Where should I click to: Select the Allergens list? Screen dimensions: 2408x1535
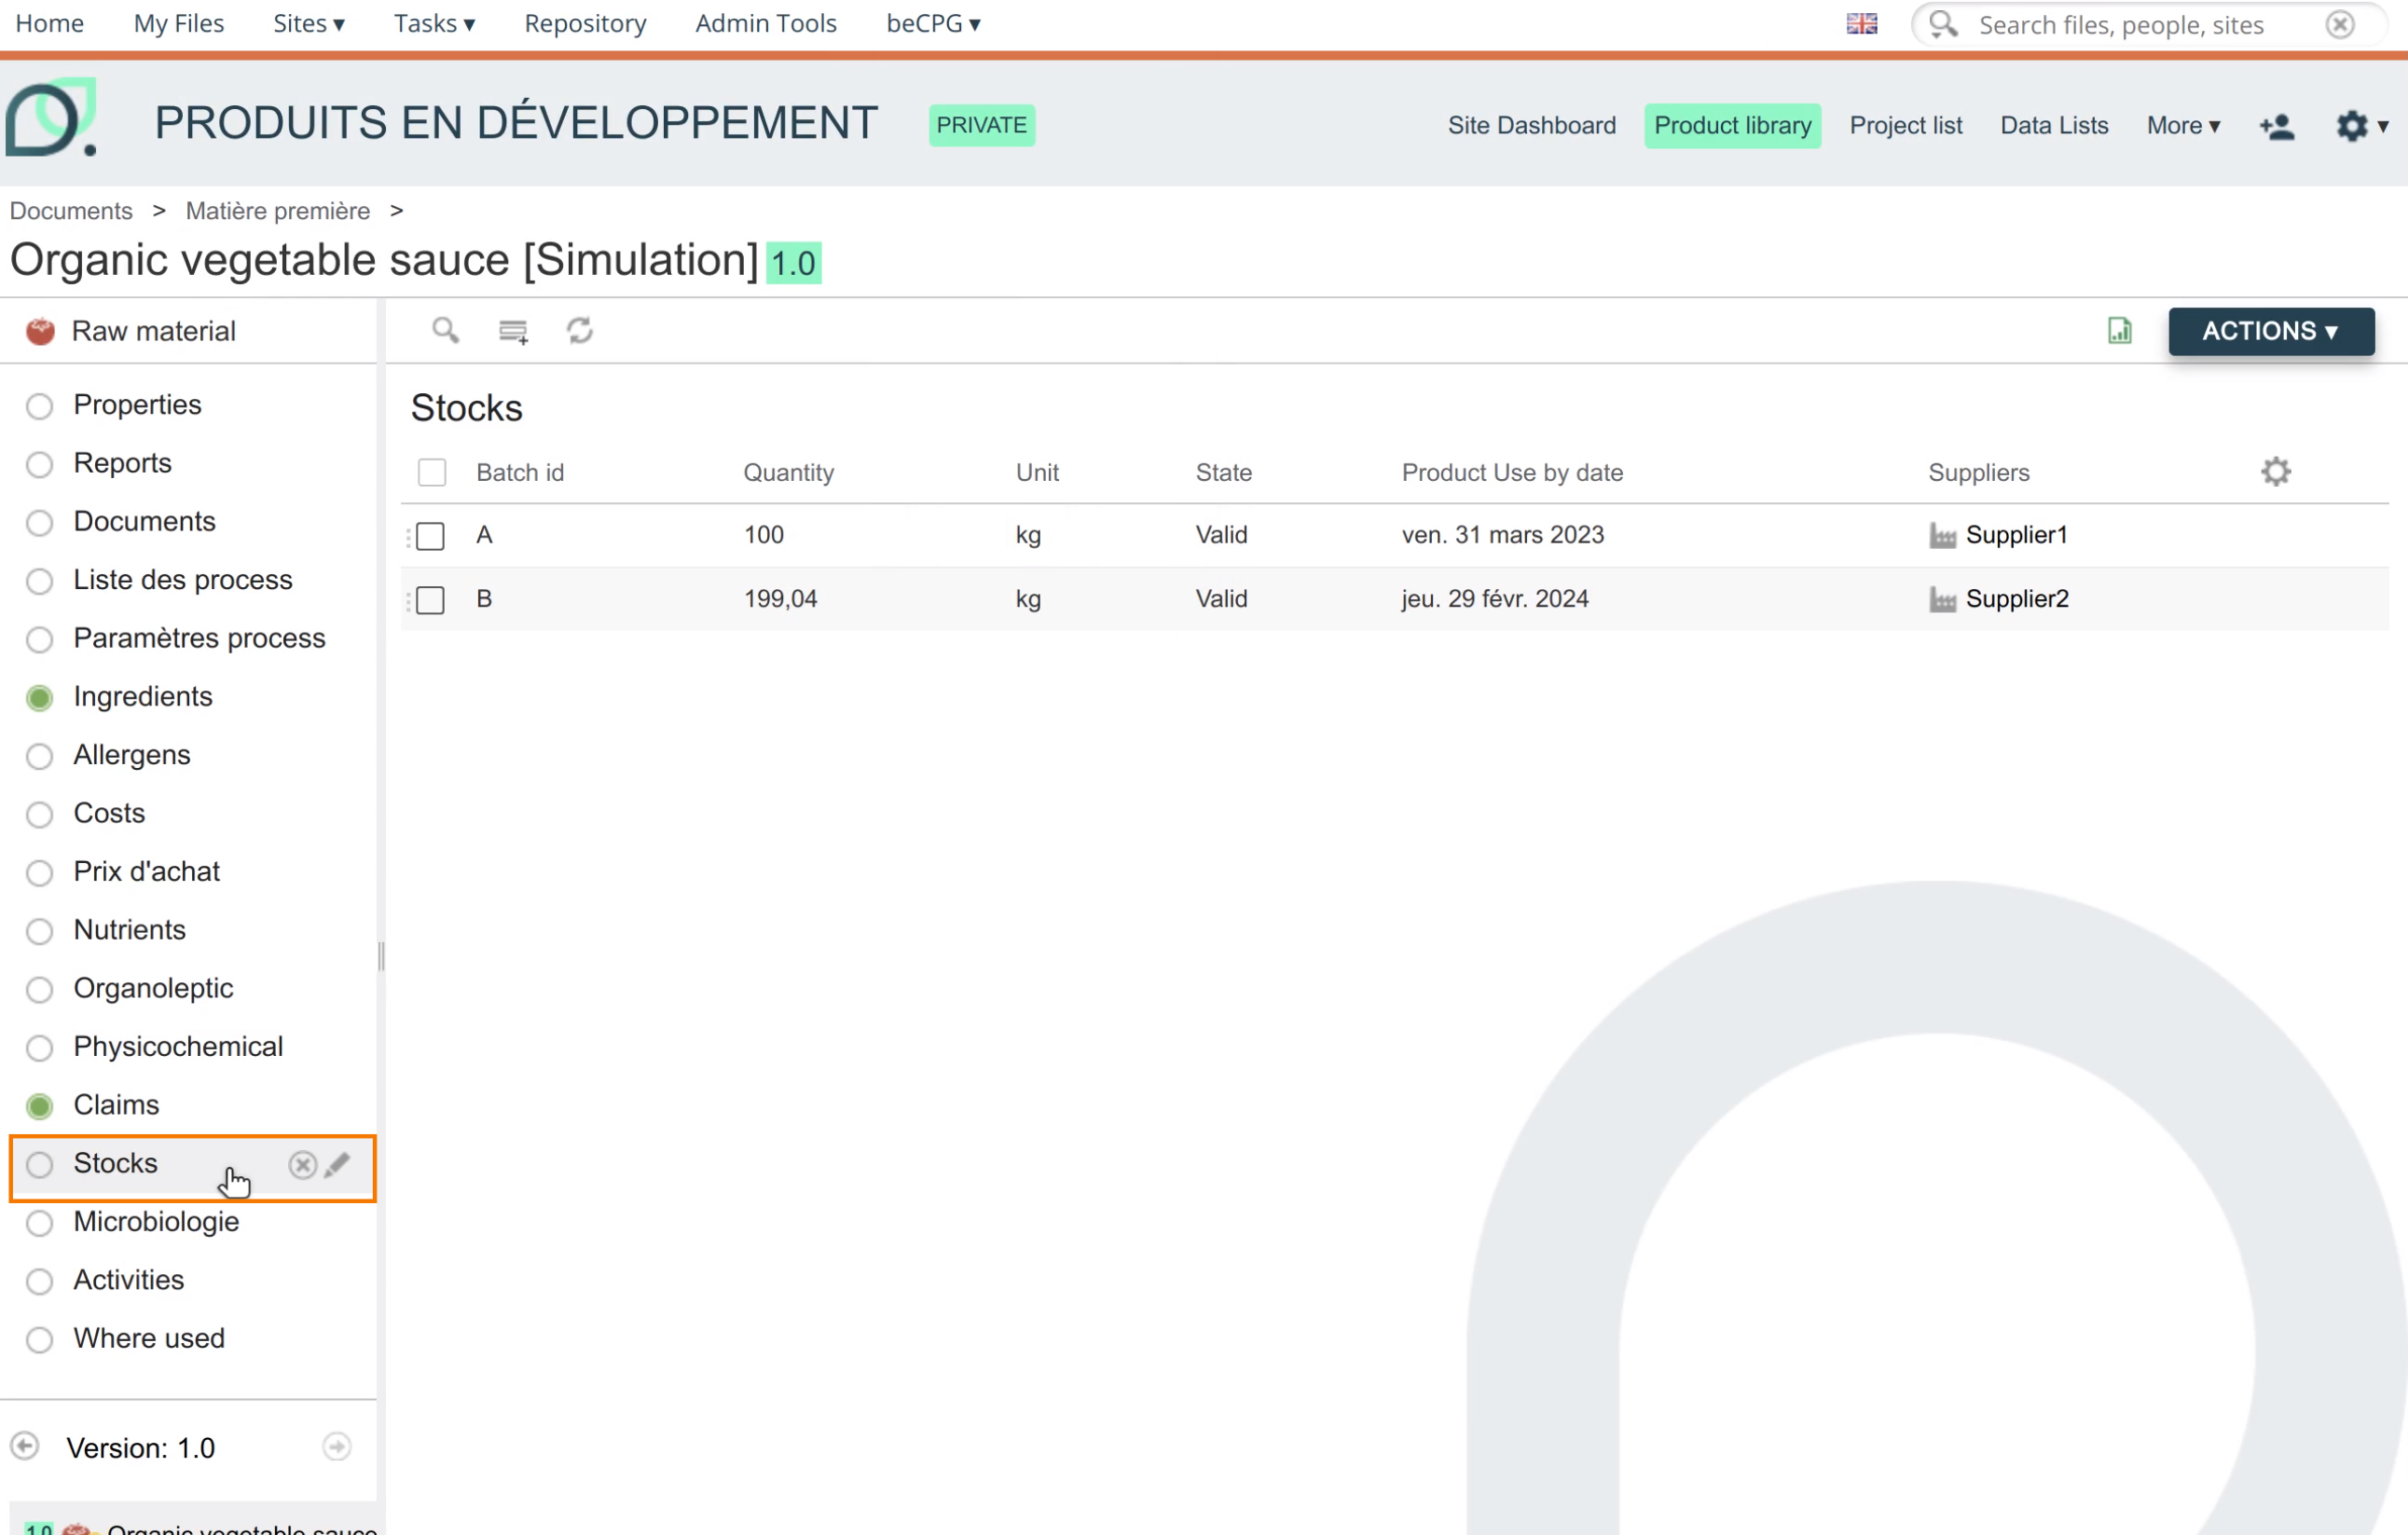(131, 755)
